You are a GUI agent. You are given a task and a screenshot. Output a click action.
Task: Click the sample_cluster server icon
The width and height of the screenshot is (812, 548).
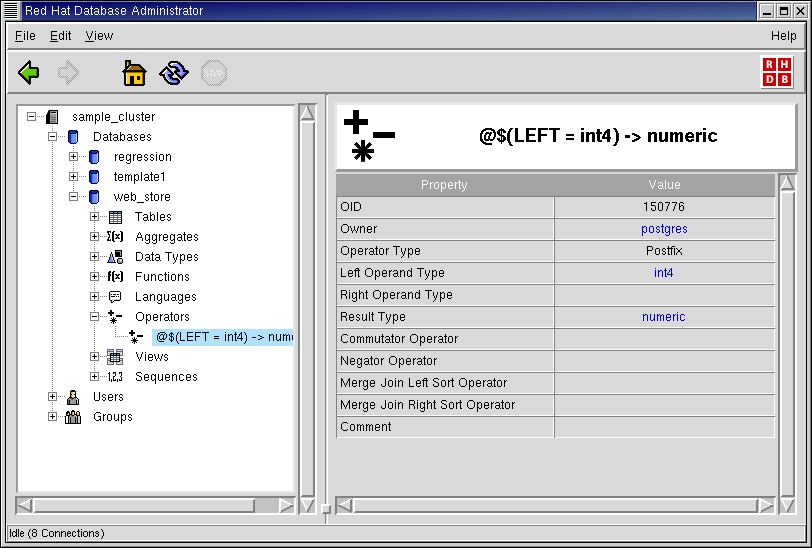tap(52, 117)
